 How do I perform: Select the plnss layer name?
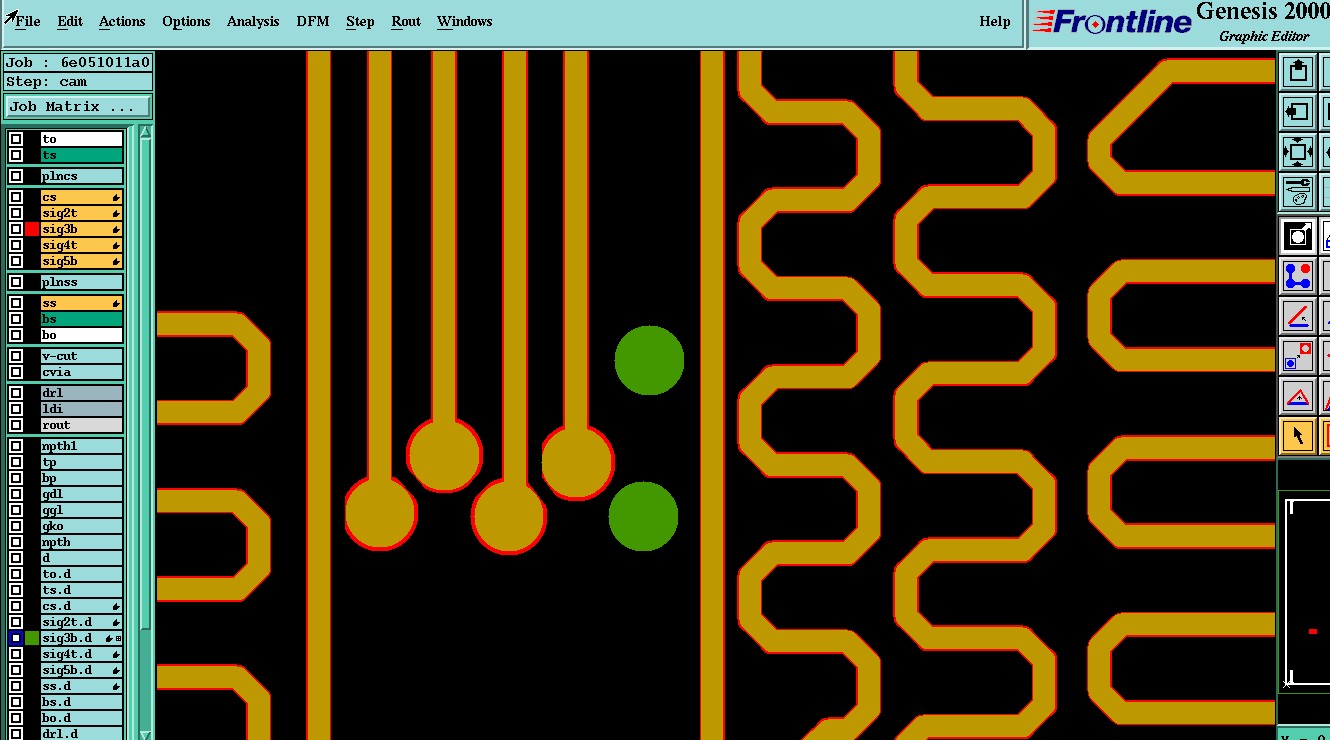click(82, 282)
